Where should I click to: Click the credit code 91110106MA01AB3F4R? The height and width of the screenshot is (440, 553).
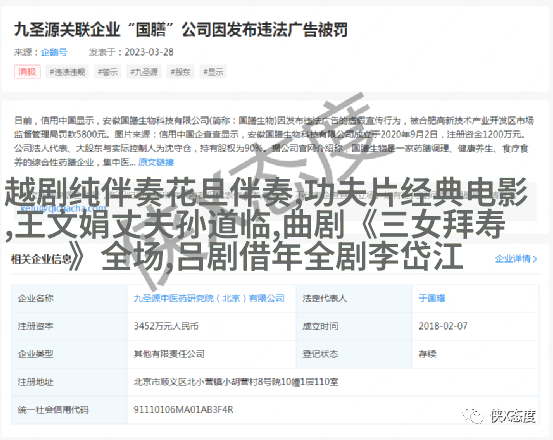[183, 410]
